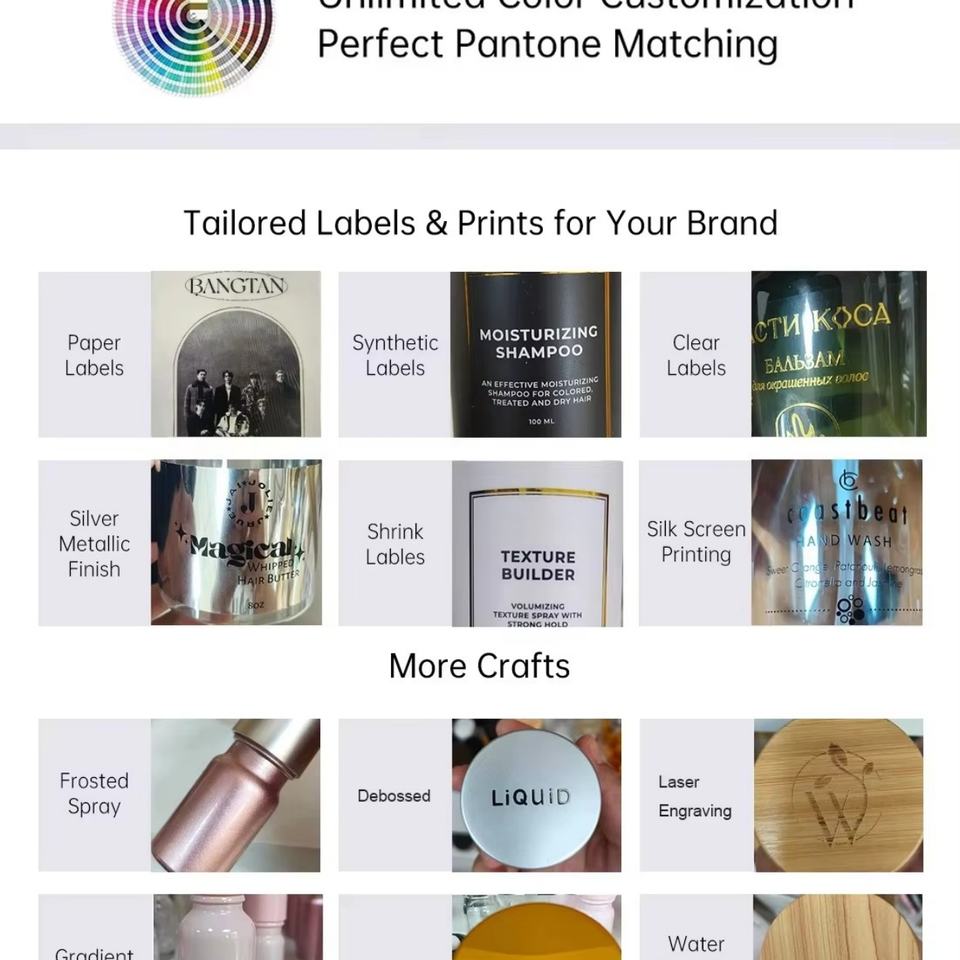This screenshot has width=960, height=960.
Task: Click the laser engraved bamboo lid image
Action: [838, 795]
